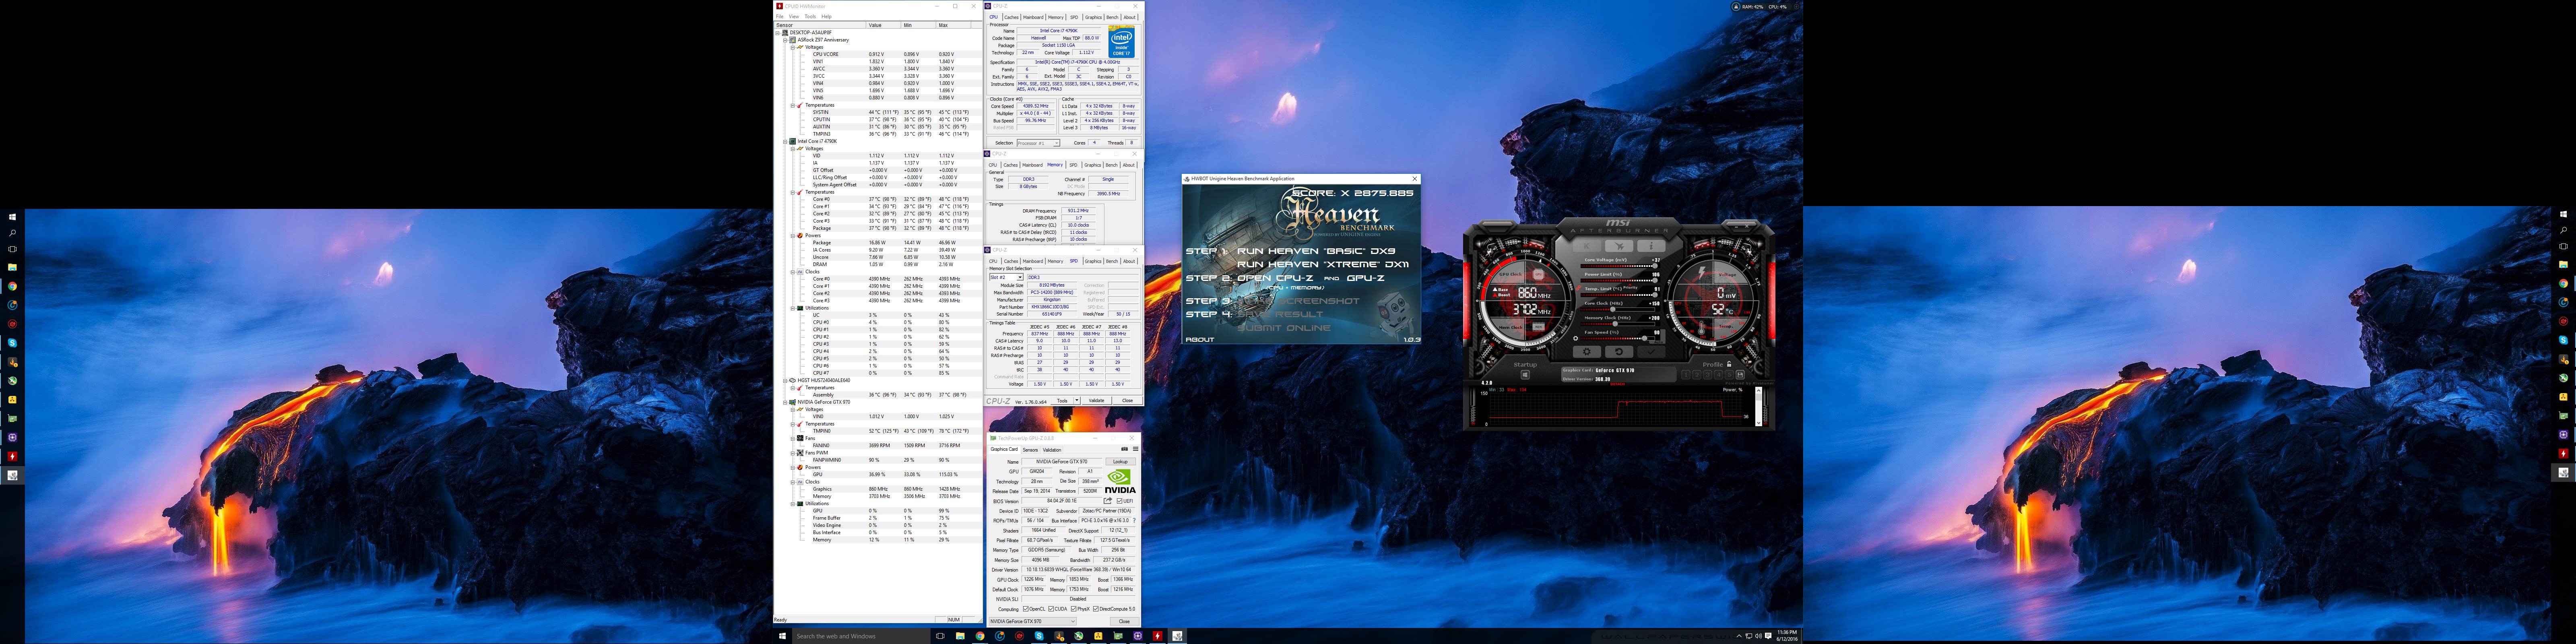Switch to Mainboard tab in top CPU-Z window
This screenshot has width=2576, height=644.
pyautogui.click(x=1033, y=17)
